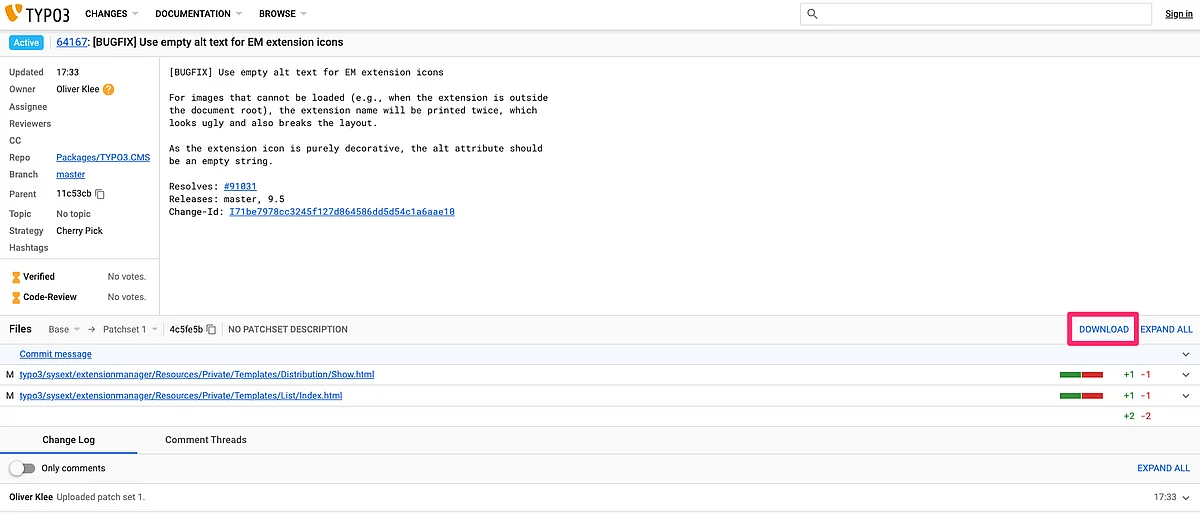
Task: Click the Verified hourglass icon
Action: point(15,277)
